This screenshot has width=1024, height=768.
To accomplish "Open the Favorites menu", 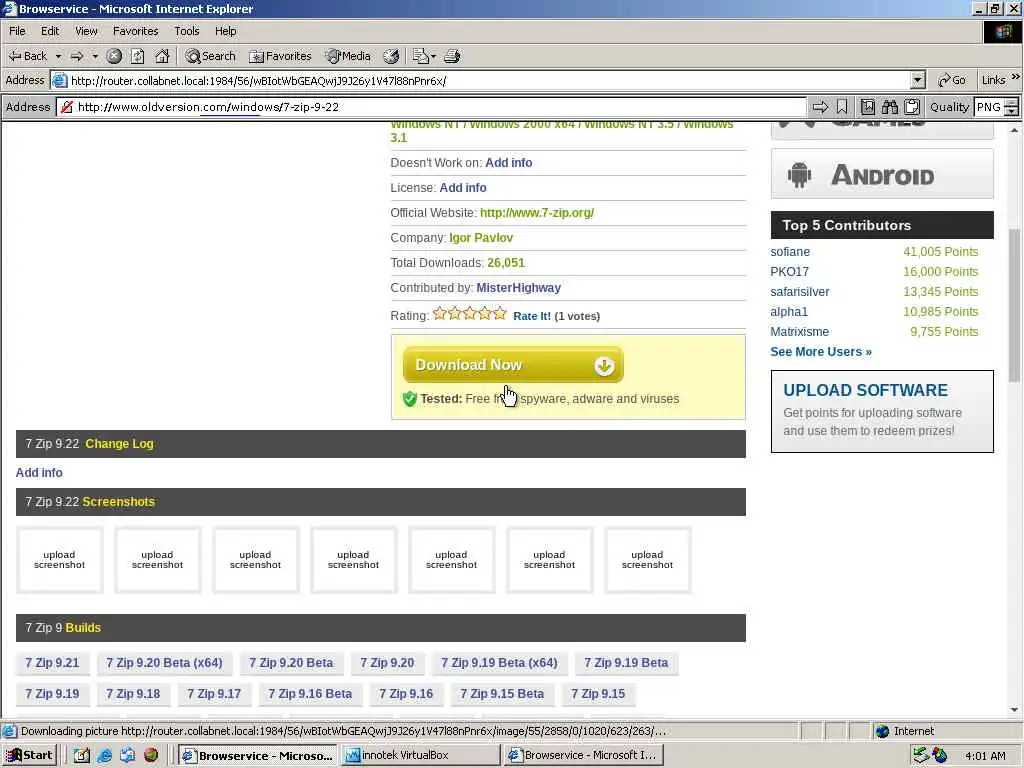I will 135,31.
